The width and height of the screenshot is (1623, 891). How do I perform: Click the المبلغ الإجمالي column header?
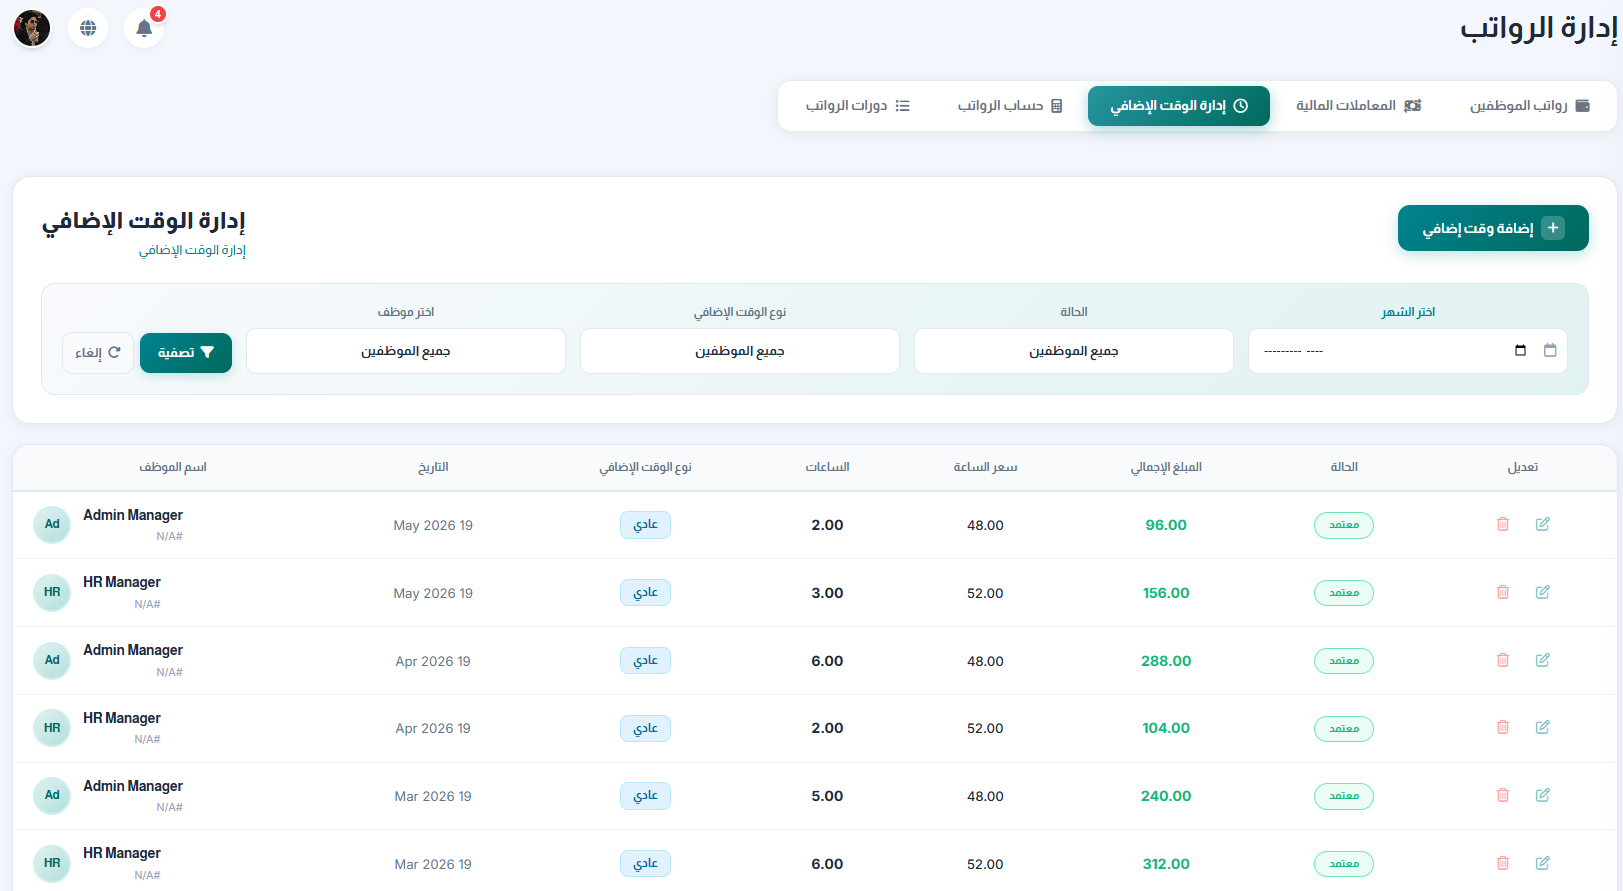[x=1166, y=467]
